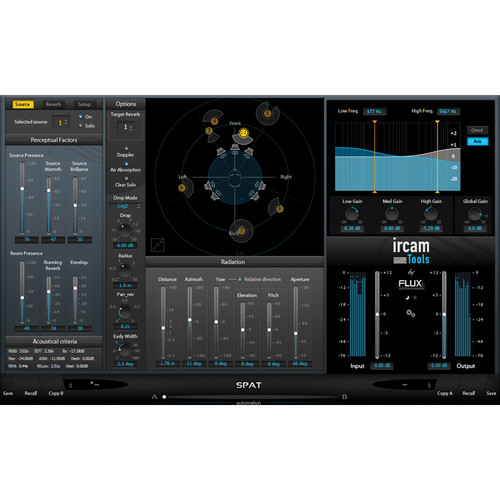The image size is (500, 500).
Task: Click the Source Warmth slider handle
Action: (x=49, y=190)
